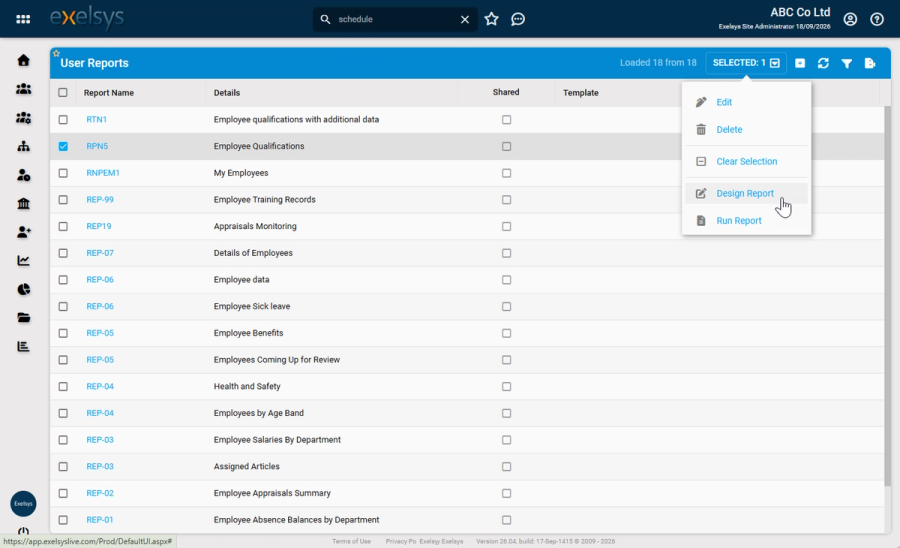Click the Shared column header

pos(506,92)
